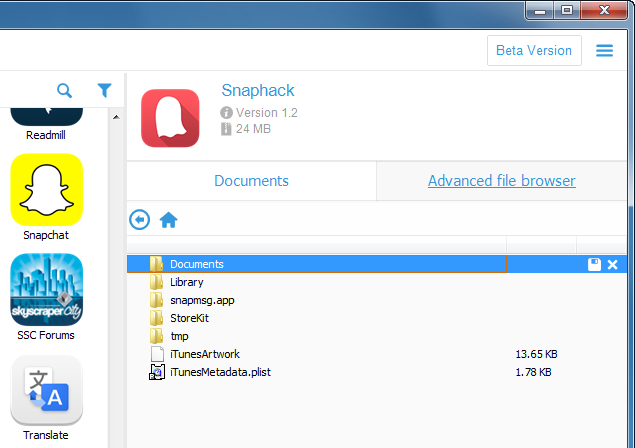Screen dimensions: 635x448
Task: Click the Snapchat label under icon
Action: 46,235
